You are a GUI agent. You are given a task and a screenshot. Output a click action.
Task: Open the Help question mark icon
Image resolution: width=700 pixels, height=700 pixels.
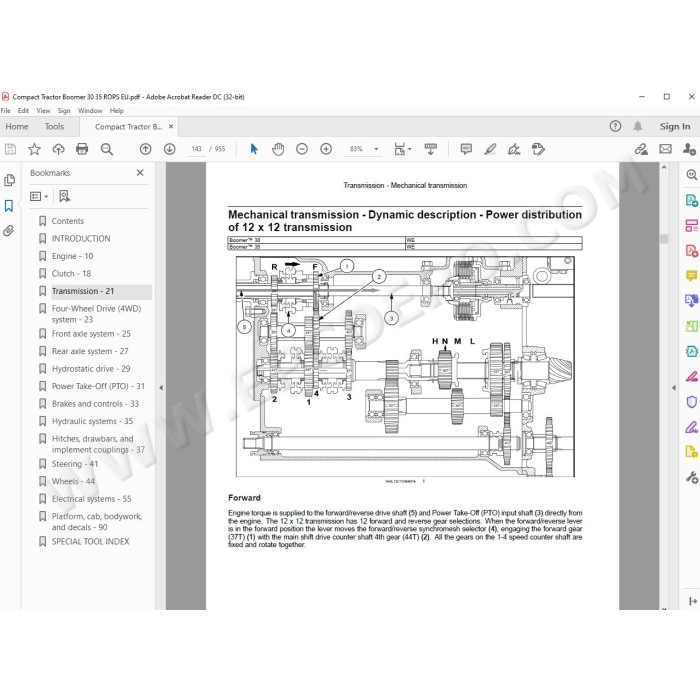click(x=615, y=126)
